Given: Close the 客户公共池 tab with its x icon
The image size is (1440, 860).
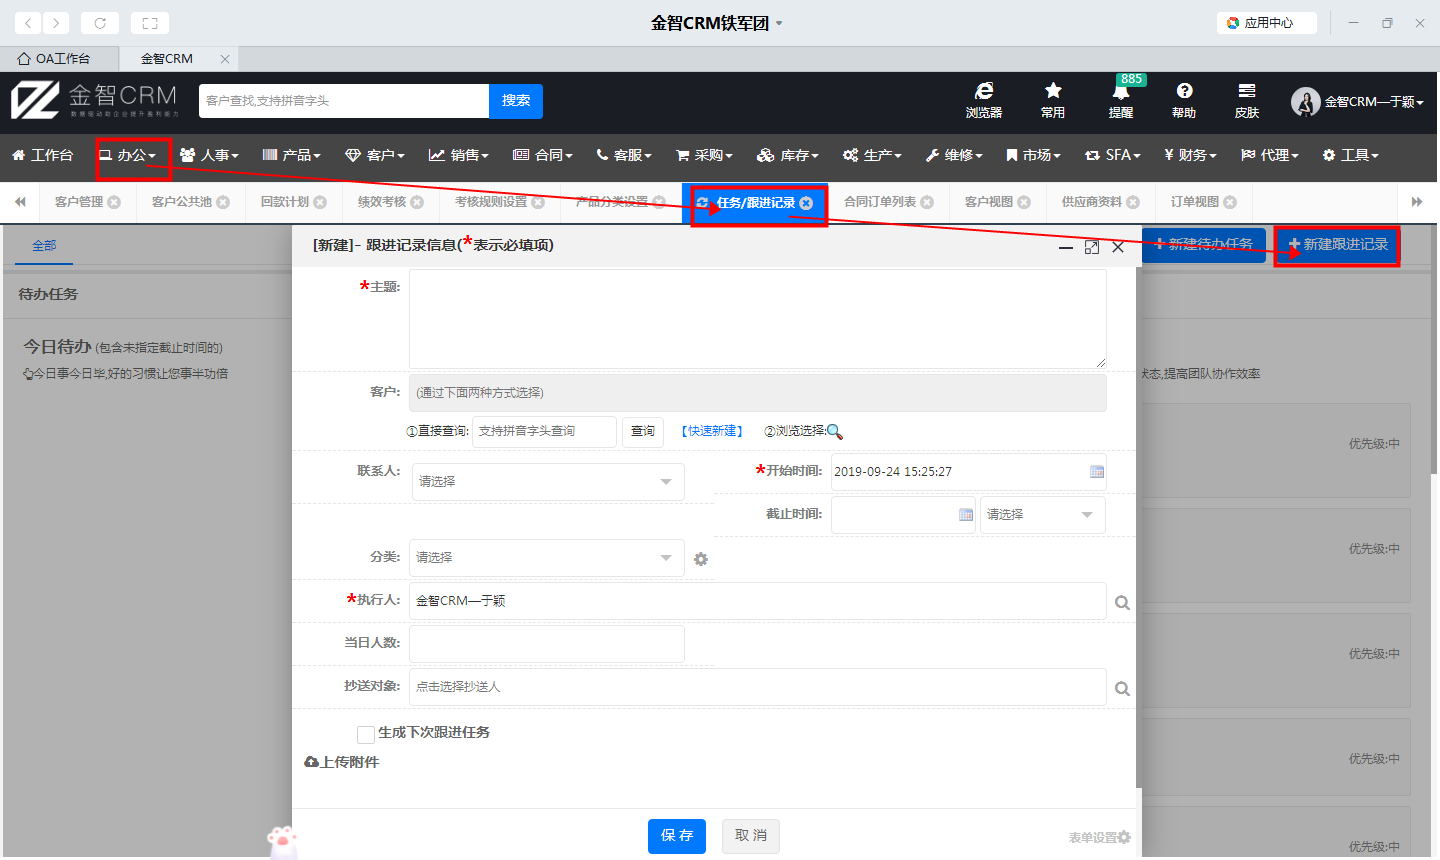Looking at the screenshot, I should 223,202.
